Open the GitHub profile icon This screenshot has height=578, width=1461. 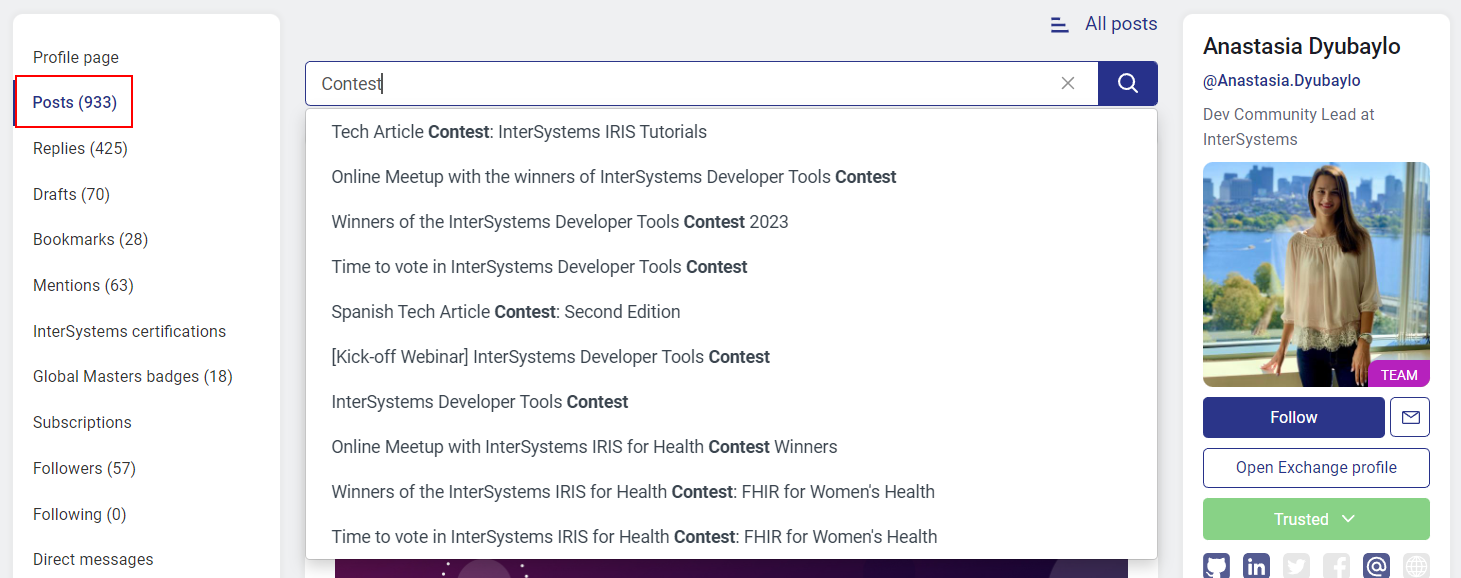1216,566
